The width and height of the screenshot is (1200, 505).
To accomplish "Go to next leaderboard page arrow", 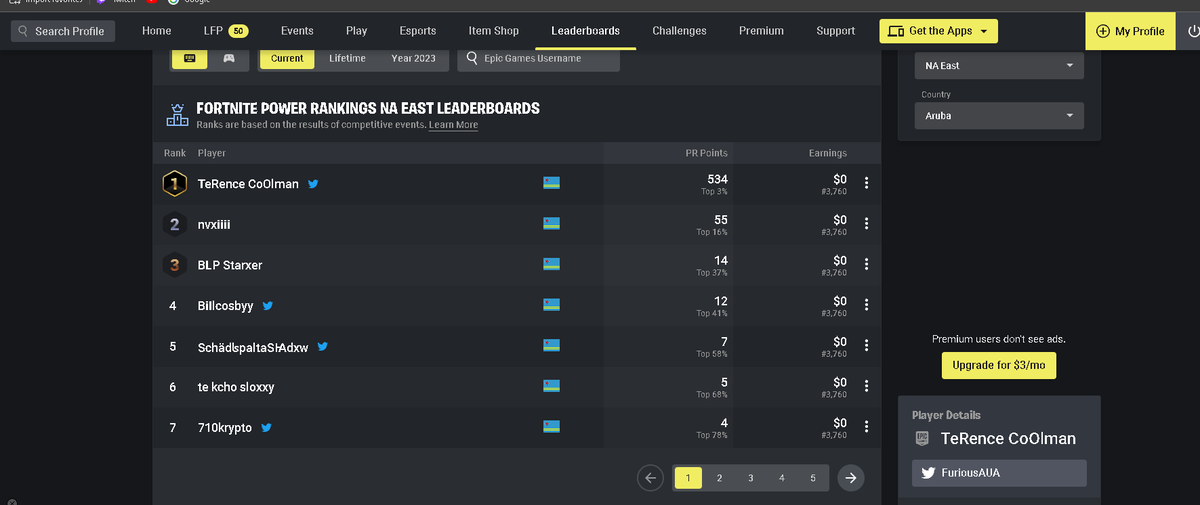I will pos(850,478).
